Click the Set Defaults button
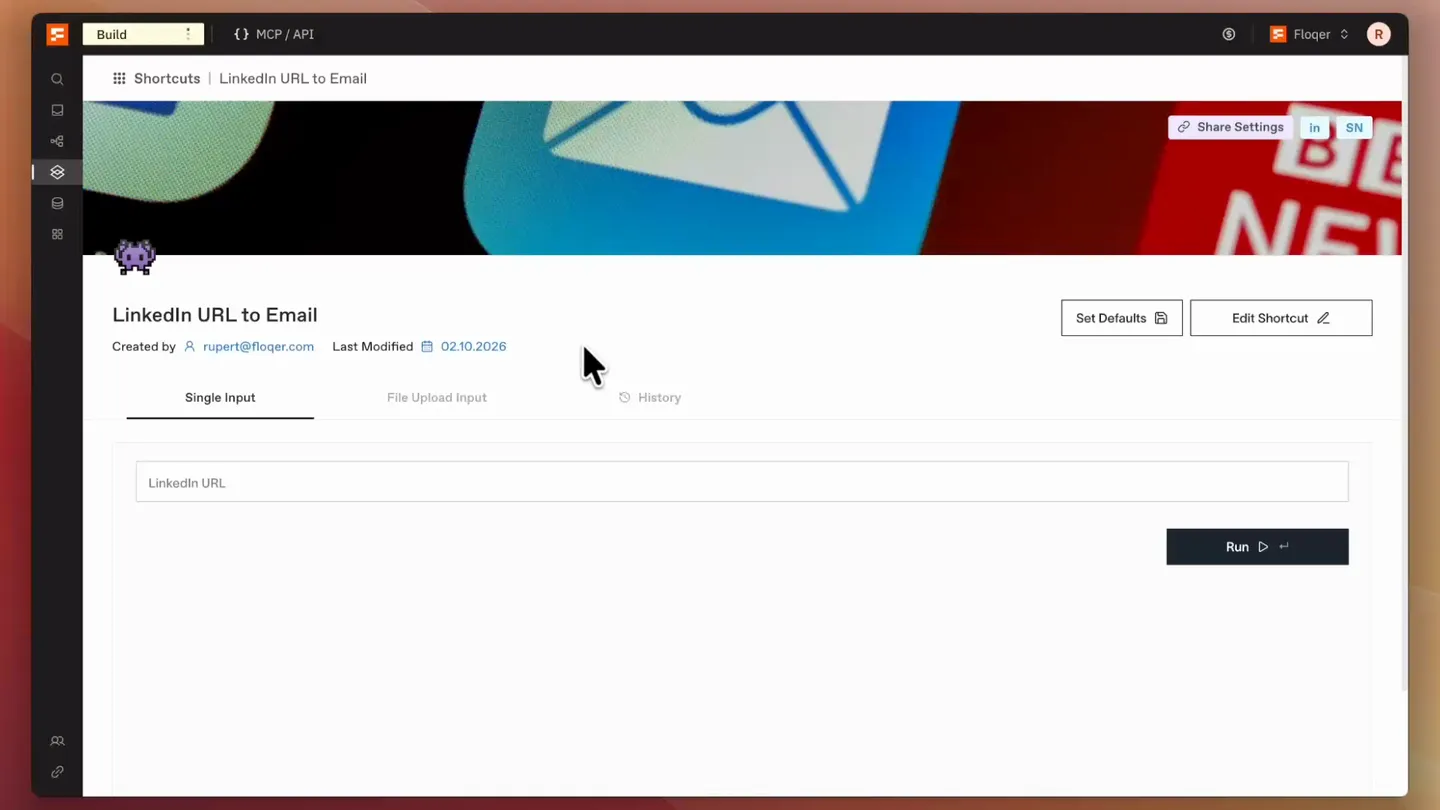 coord(1122,318)
